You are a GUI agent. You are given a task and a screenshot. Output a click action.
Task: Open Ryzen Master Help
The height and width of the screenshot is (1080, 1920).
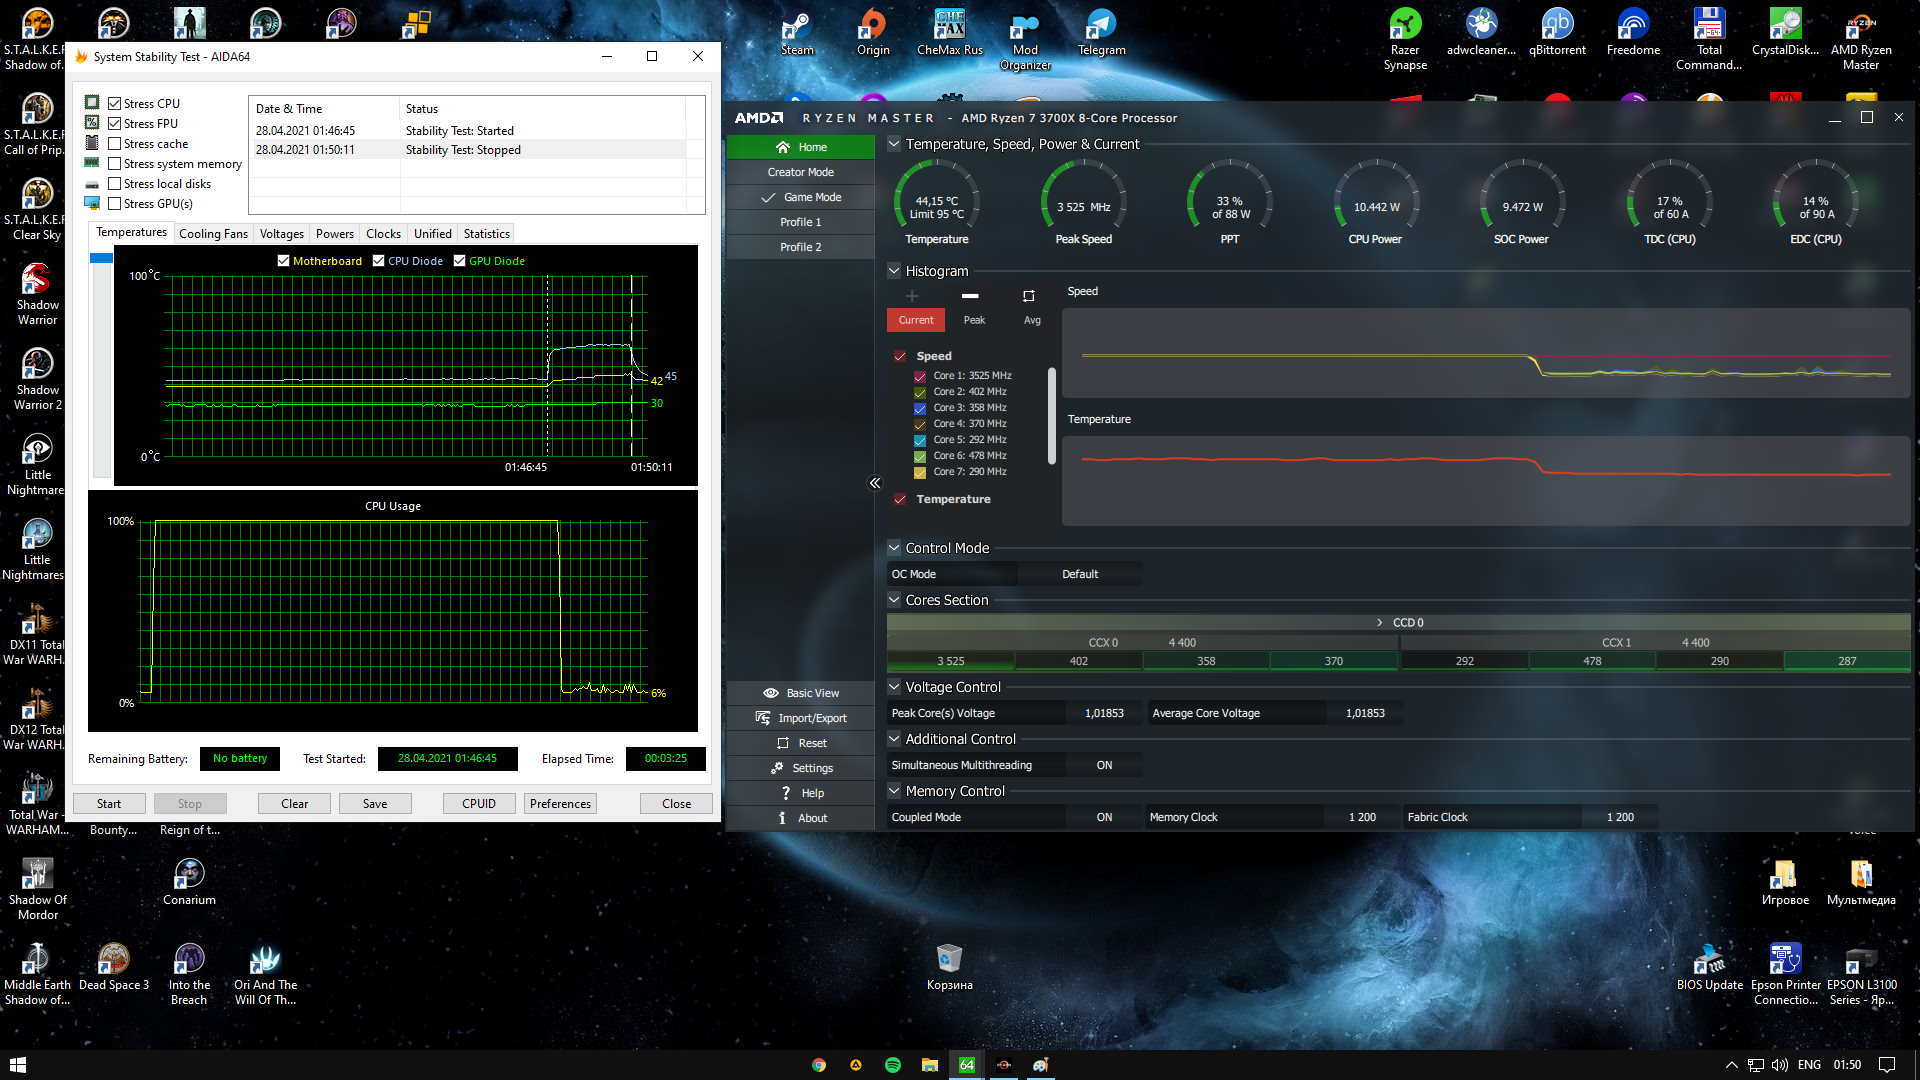[x=801, y=793]
